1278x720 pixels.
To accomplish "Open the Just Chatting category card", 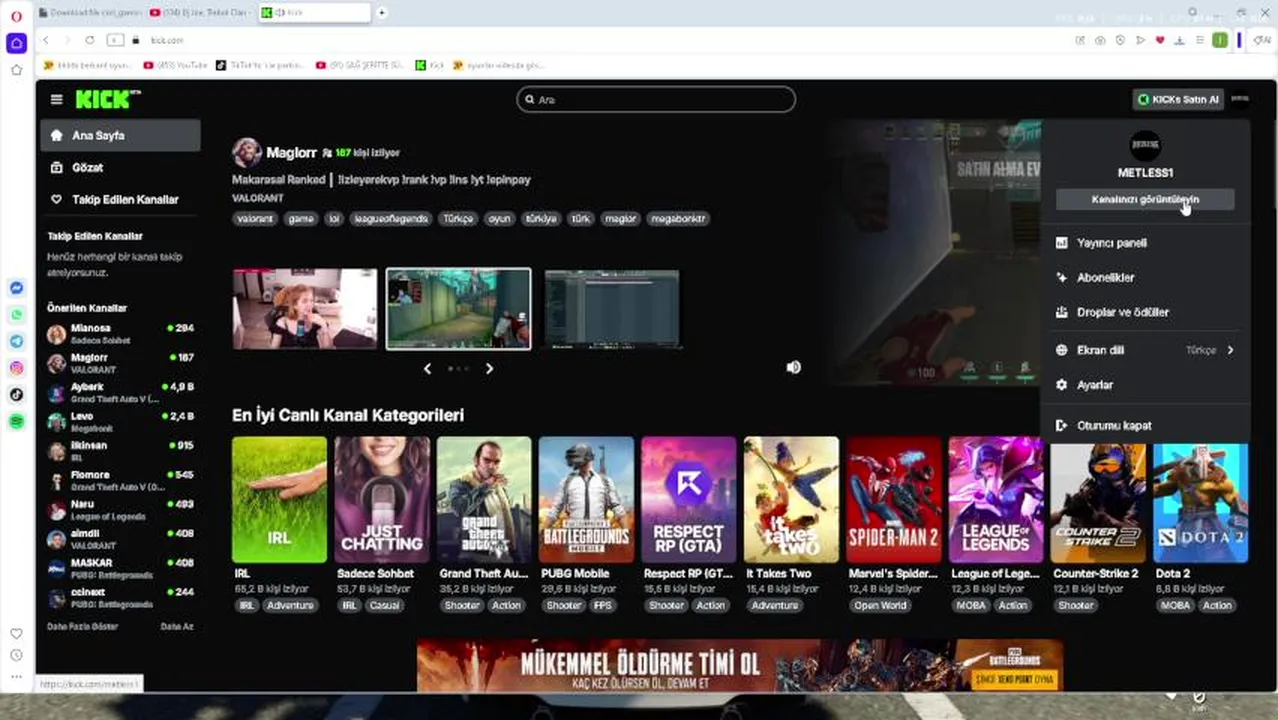I will 382,499.
